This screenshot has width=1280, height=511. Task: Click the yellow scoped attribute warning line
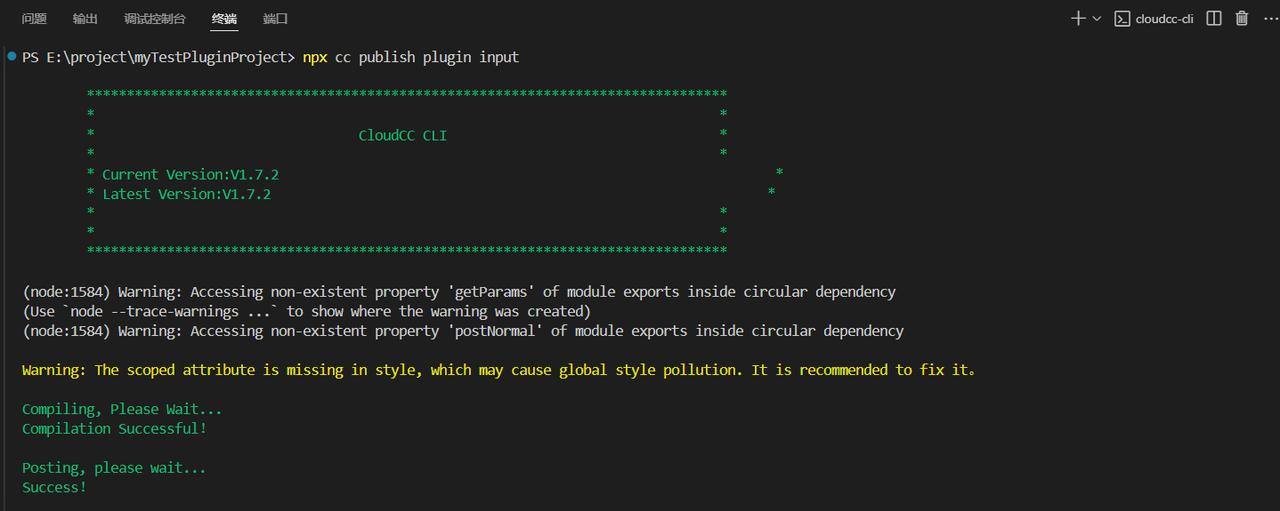(x=498, y=370)
